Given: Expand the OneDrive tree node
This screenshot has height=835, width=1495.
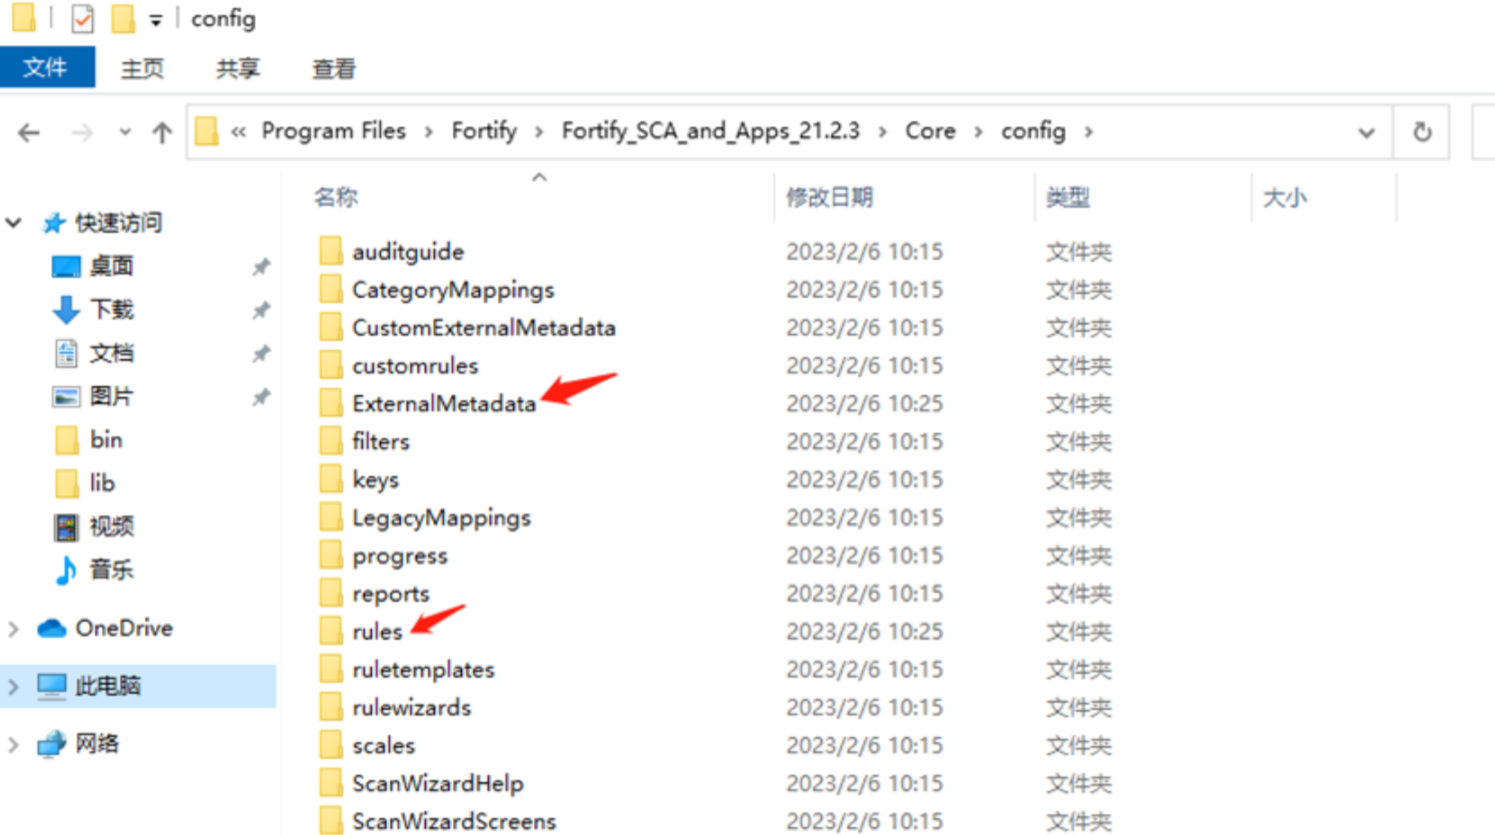Looking at the screenshot, I should coord(14,629).
